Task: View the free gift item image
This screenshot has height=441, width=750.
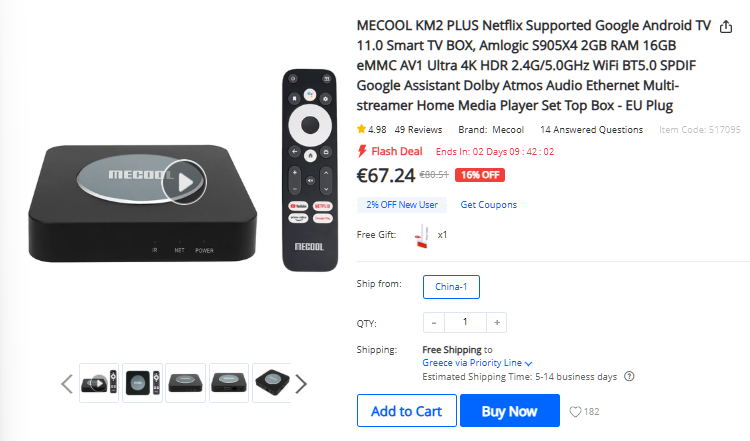Action: click(422, 236)
